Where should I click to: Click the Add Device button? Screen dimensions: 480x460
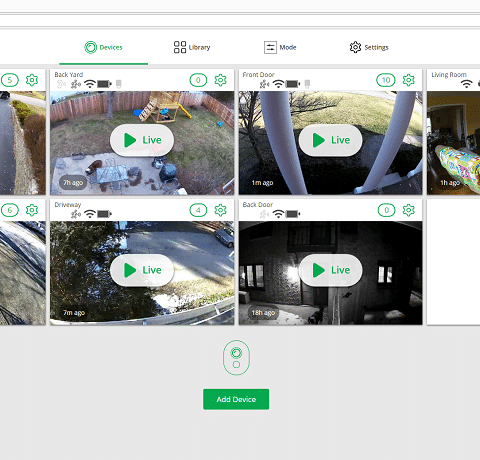(236, 399)
